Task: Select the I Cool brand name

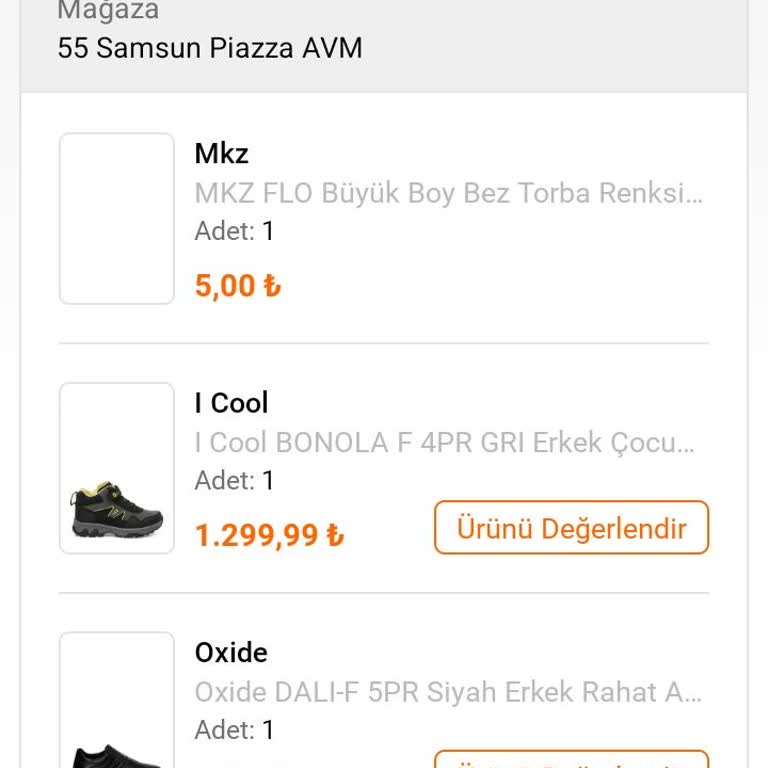Action: click(231, 403)
